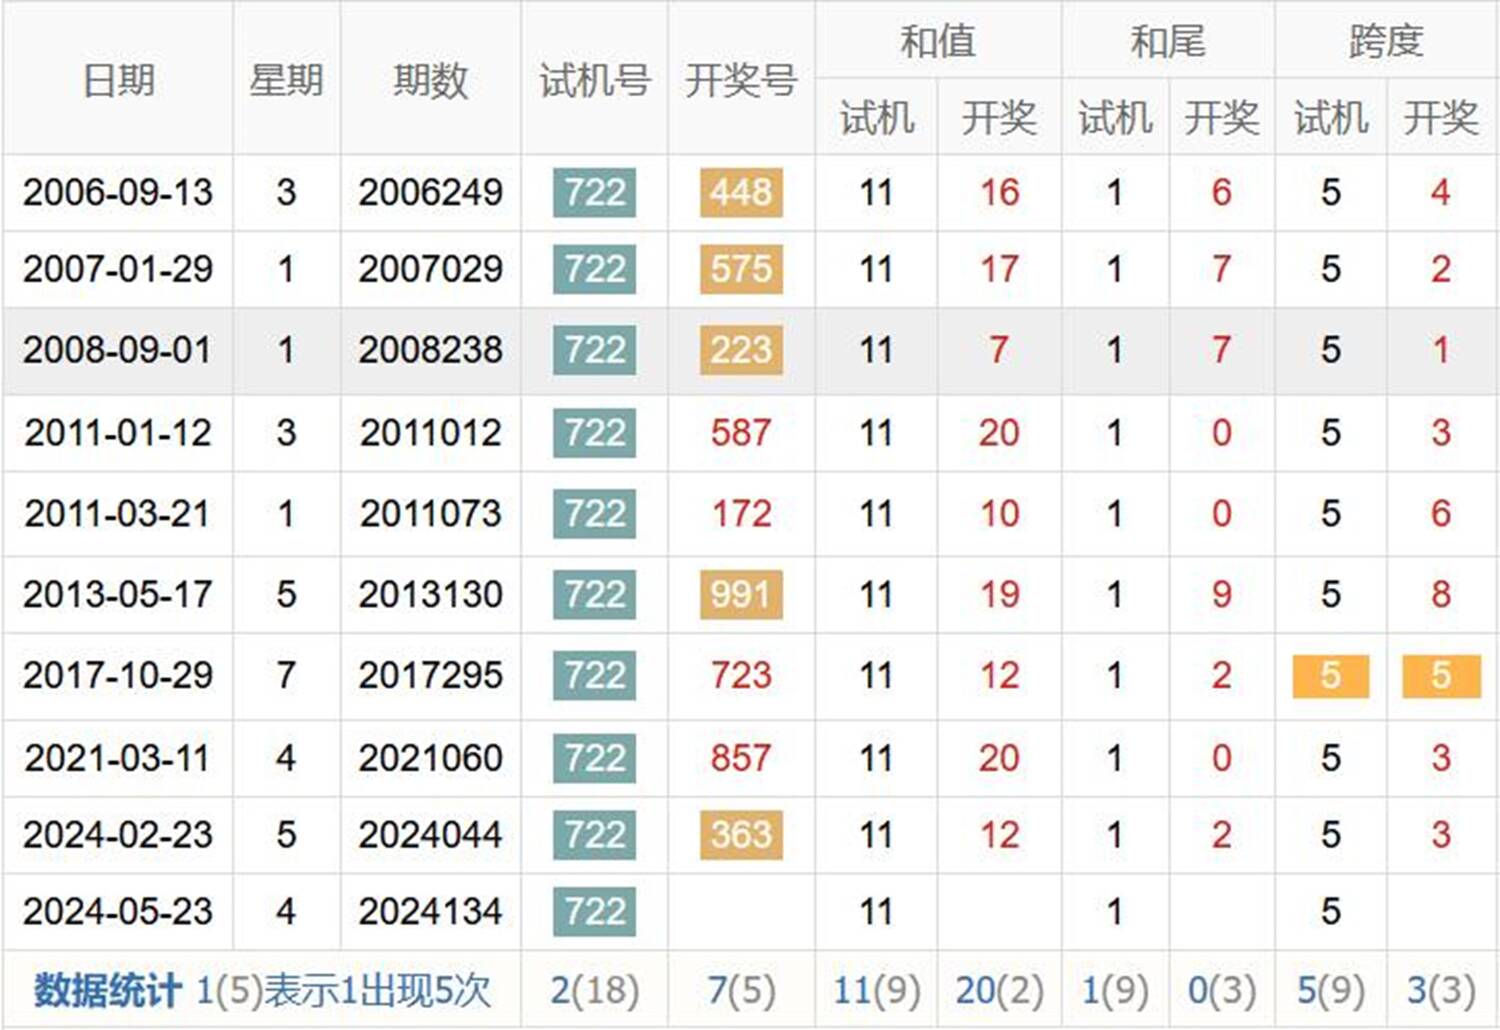Click the 日期 column header

click(118, 80)
